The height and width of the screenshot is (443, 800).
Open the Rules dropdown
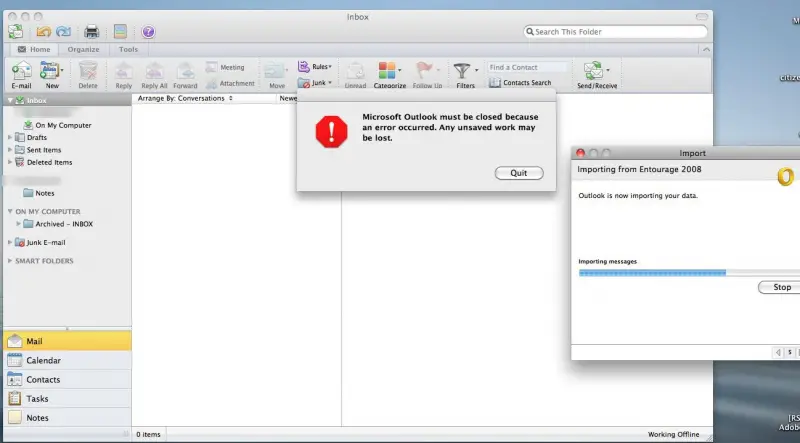315,67
